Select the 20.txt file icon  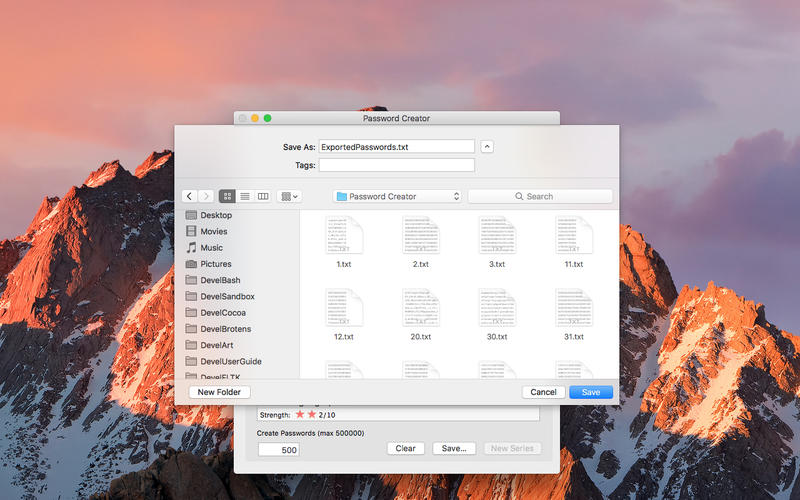[x=421, y=308]
